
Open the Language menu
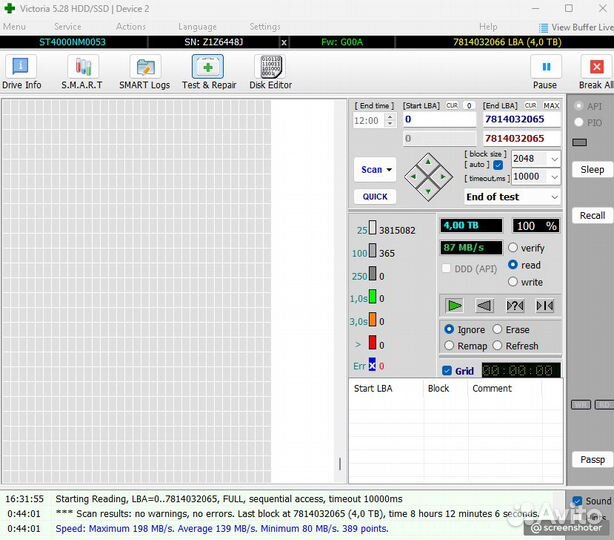pyautogui.click(x=197, y=27)
